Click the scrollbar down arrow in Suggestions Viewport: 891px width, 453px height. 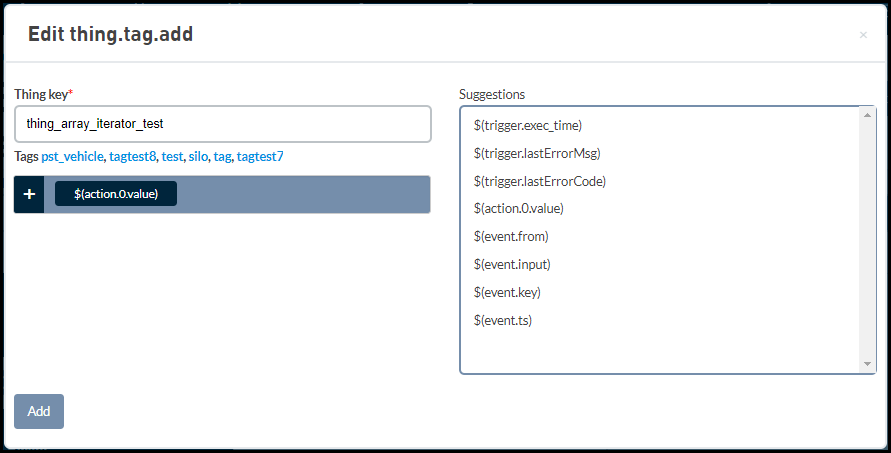click(867, 364)
